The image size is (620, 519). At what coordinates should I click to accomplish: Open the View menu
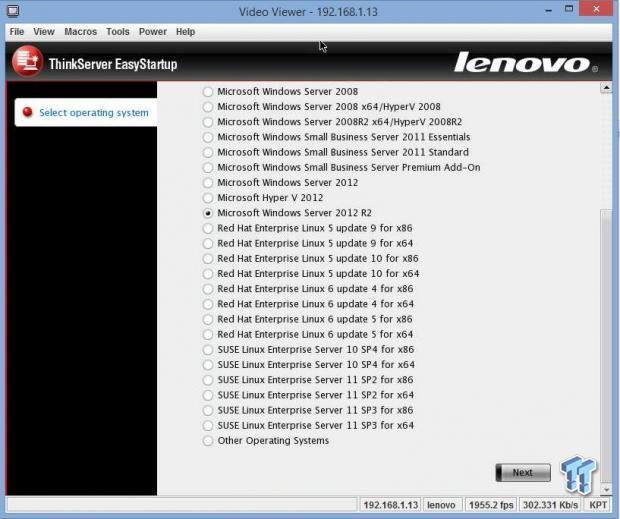coord(44,32)
